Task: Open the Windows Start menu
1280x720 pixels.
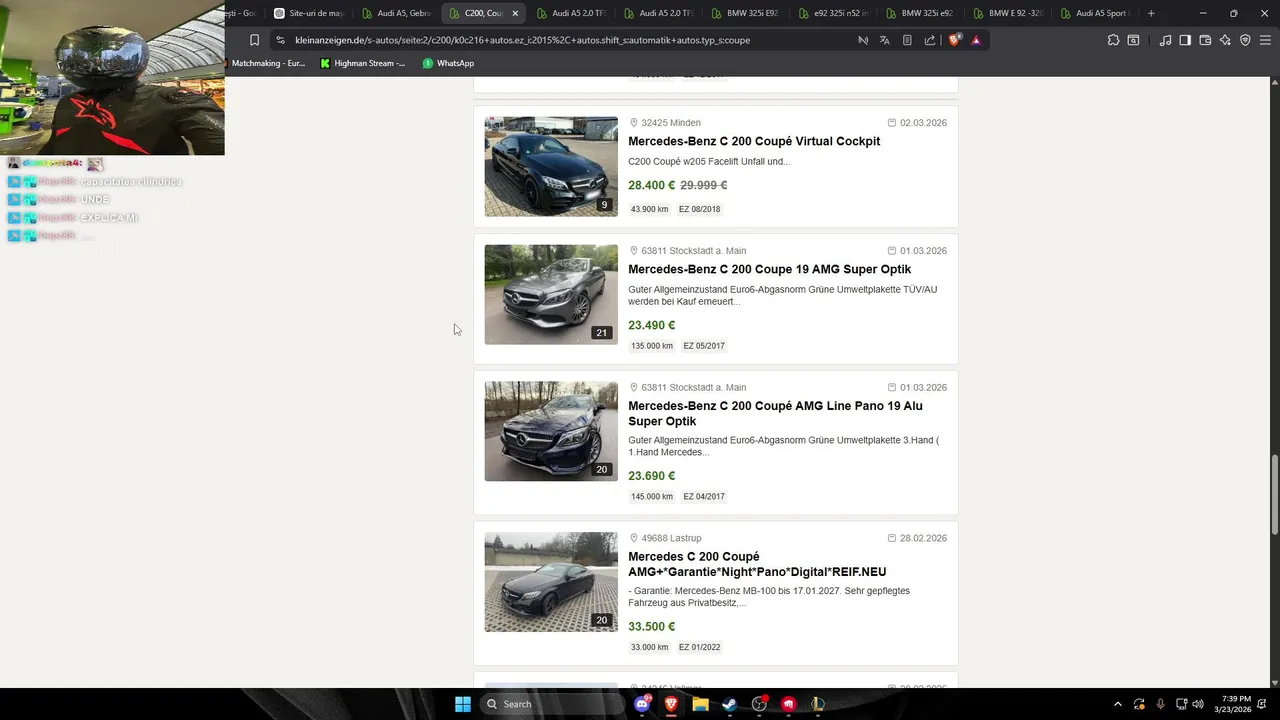Action: click(462, 704)
